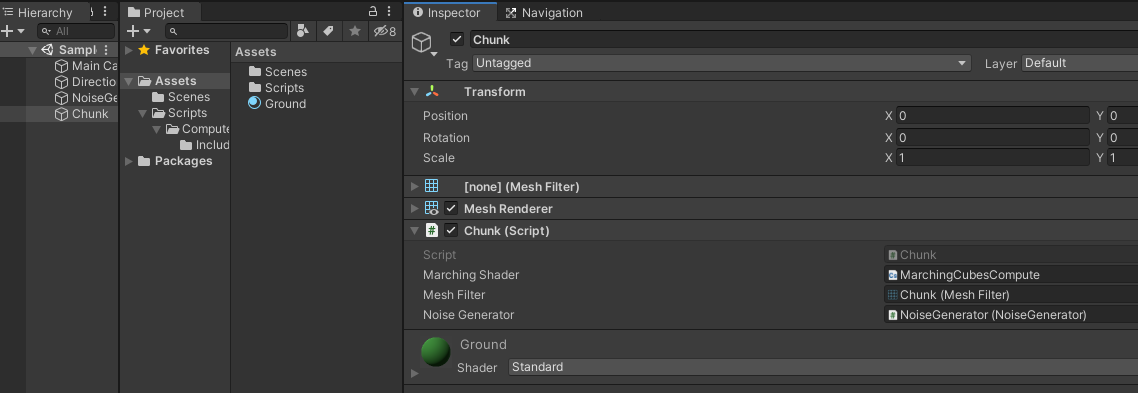Open the Project panel kebab menu
Image resolution: width=1138 pixels, height=393 pixels.
390,12
